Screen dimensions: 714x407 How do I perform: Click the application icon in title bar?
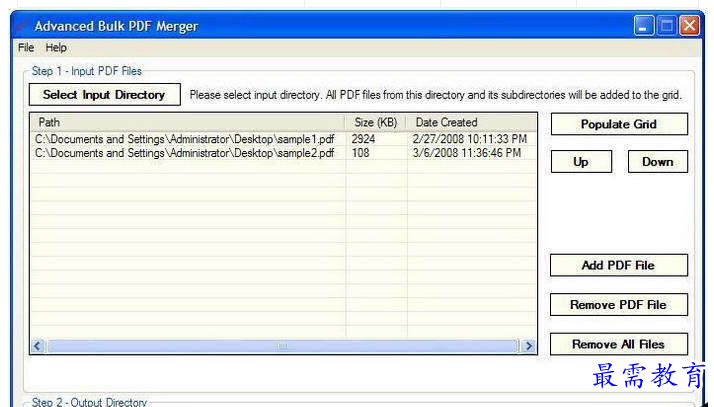click(21, 26)
